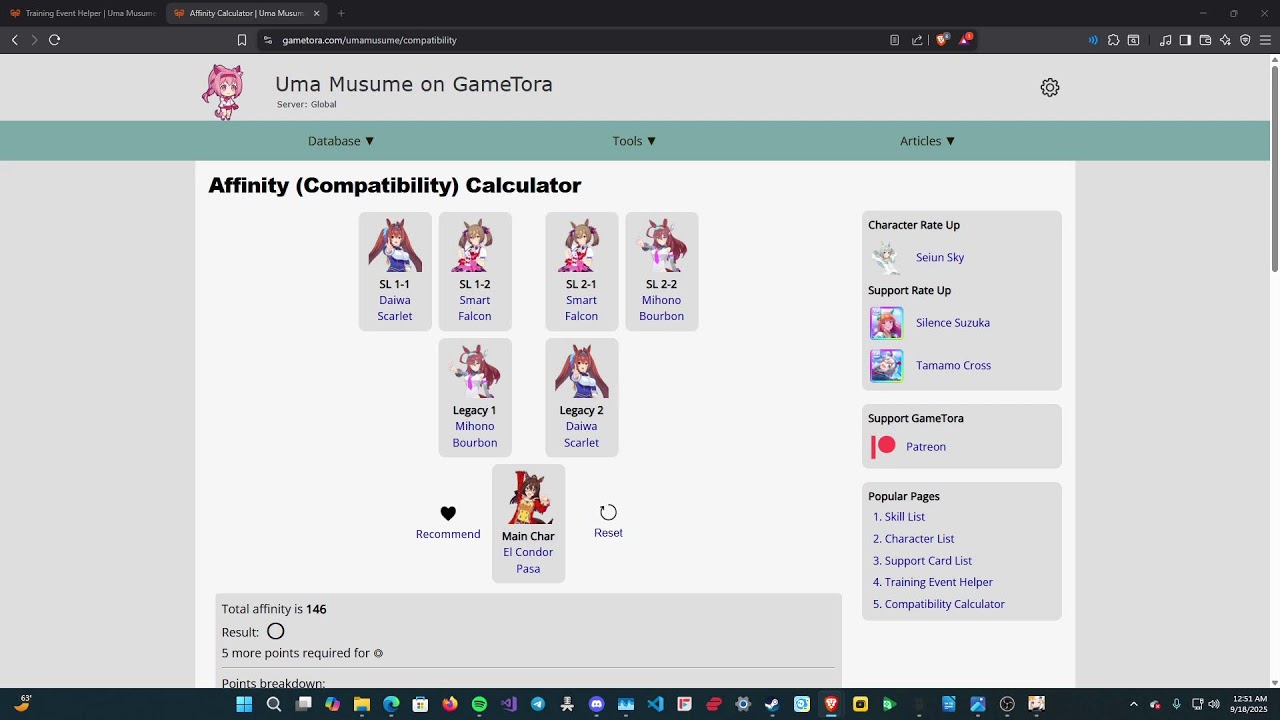Screen dimensions: 1280x720
Task: Click the share page icon in address bar
Action: tap(917, 40)
